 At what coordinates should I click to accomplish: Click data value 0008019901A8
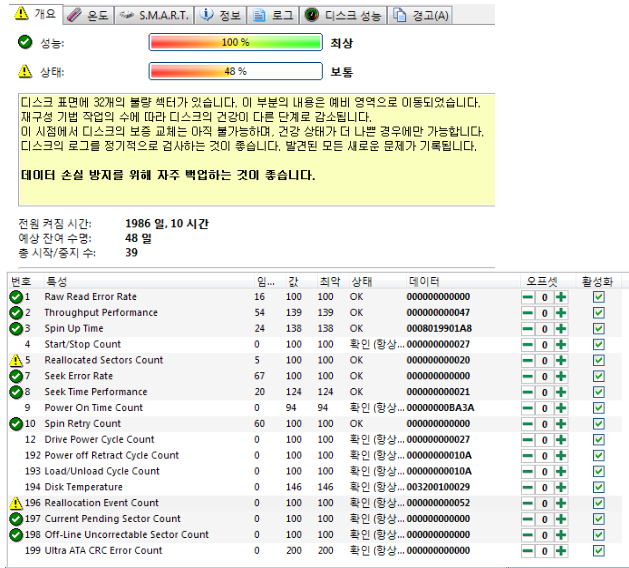439,329
